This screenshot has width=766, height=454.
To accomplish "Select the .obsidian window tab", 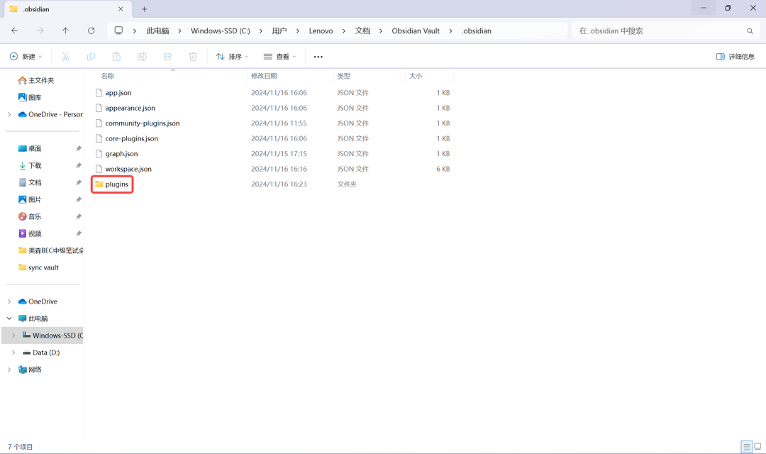I will (67, 9).
